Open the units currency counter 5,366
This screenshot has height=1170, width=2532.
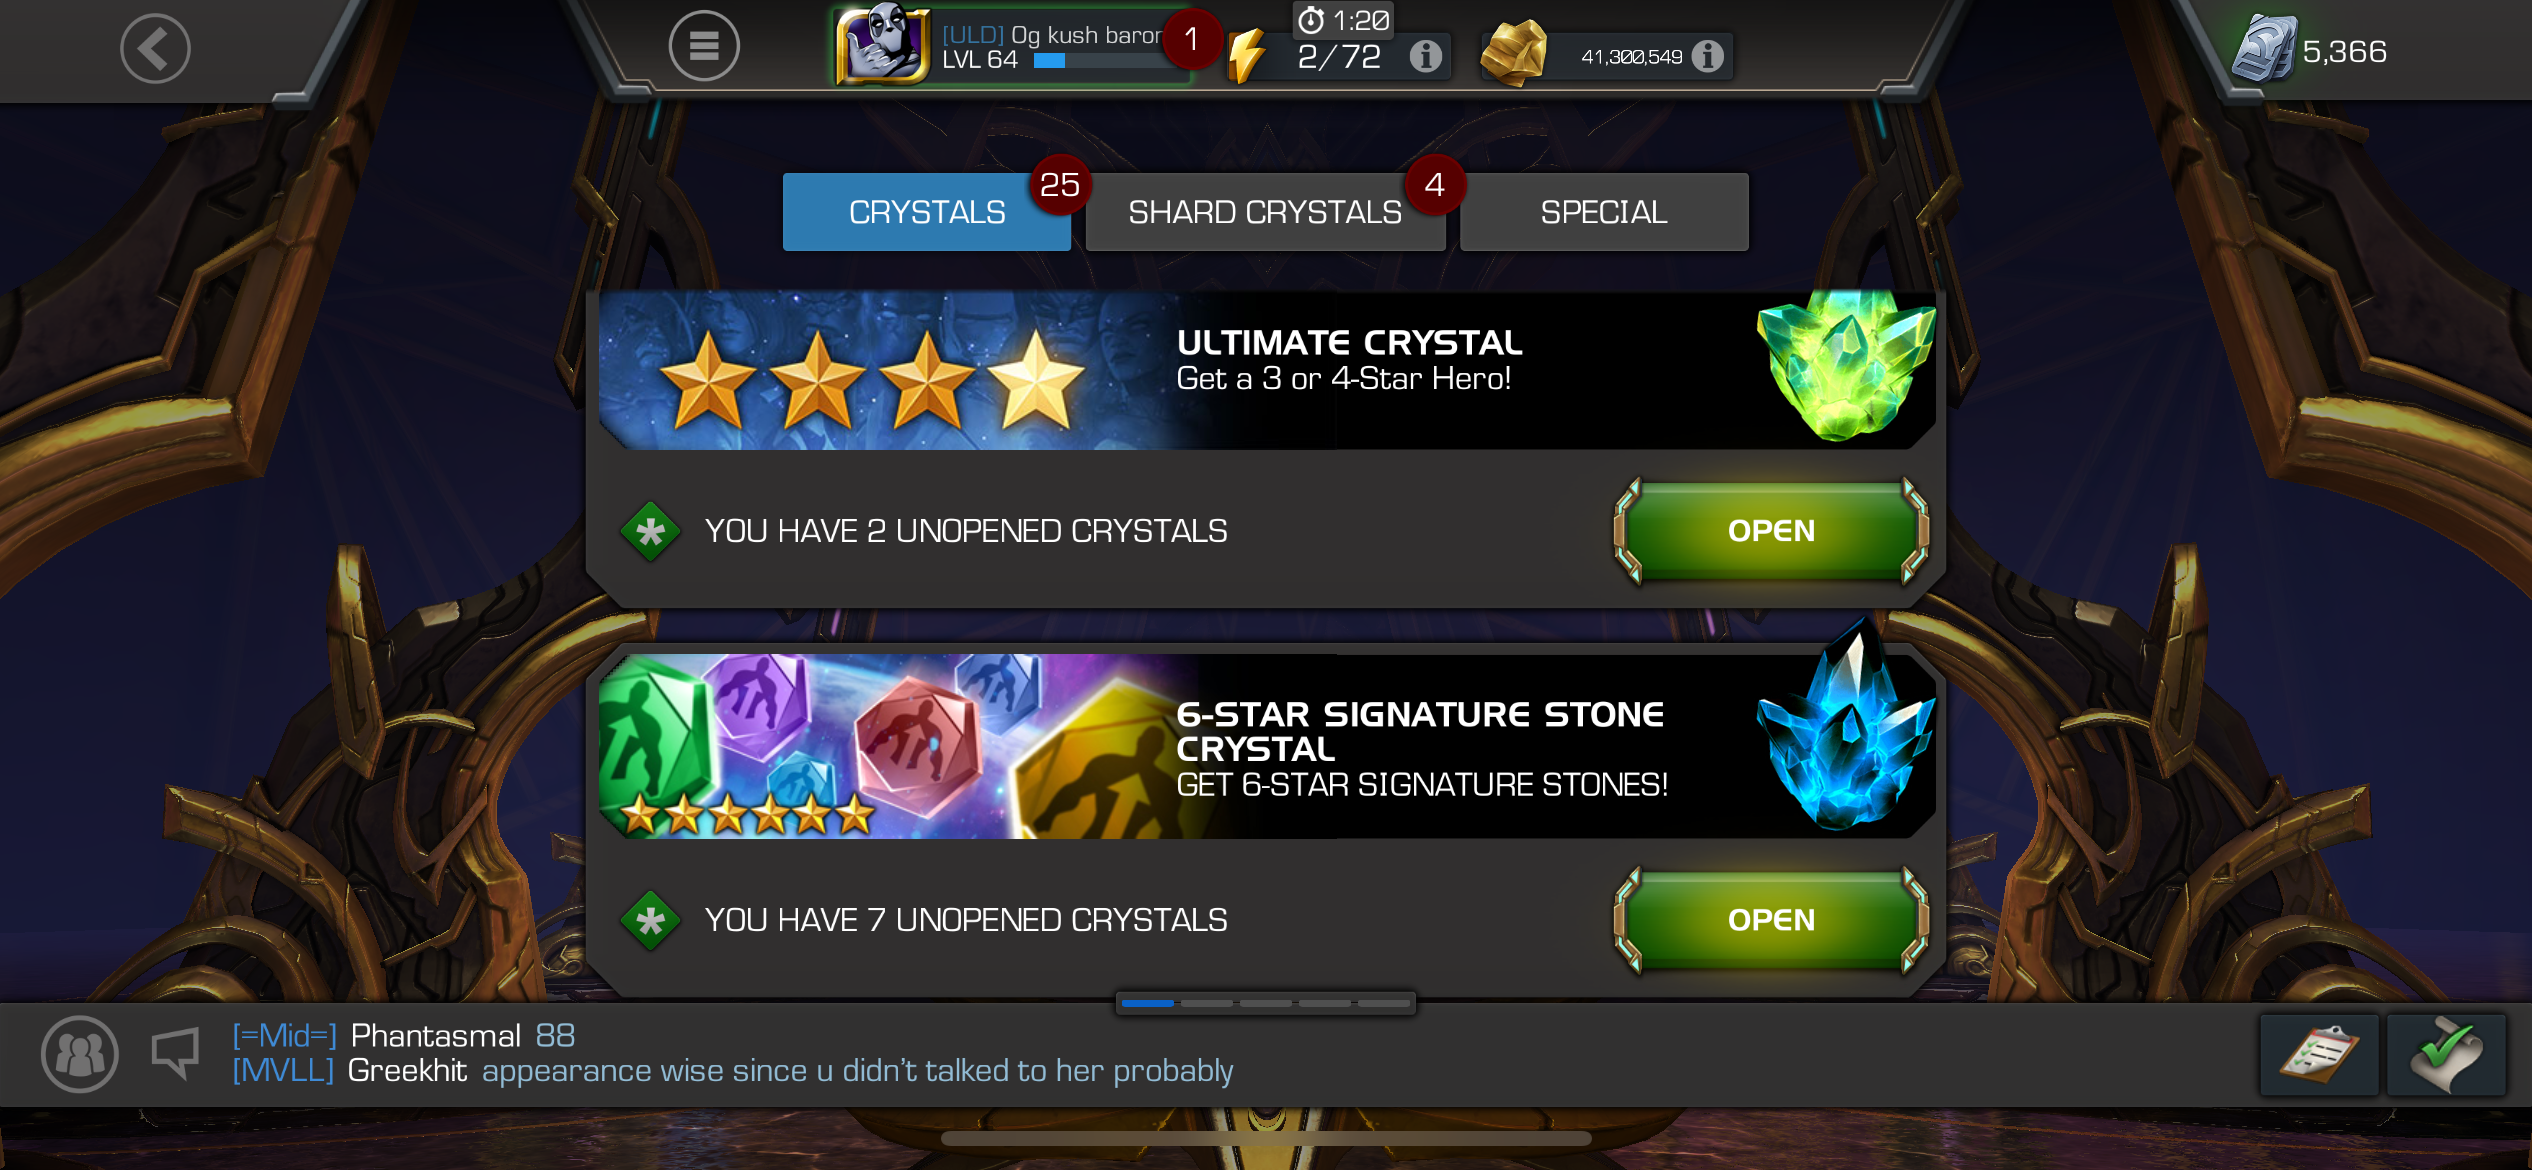2310,50
